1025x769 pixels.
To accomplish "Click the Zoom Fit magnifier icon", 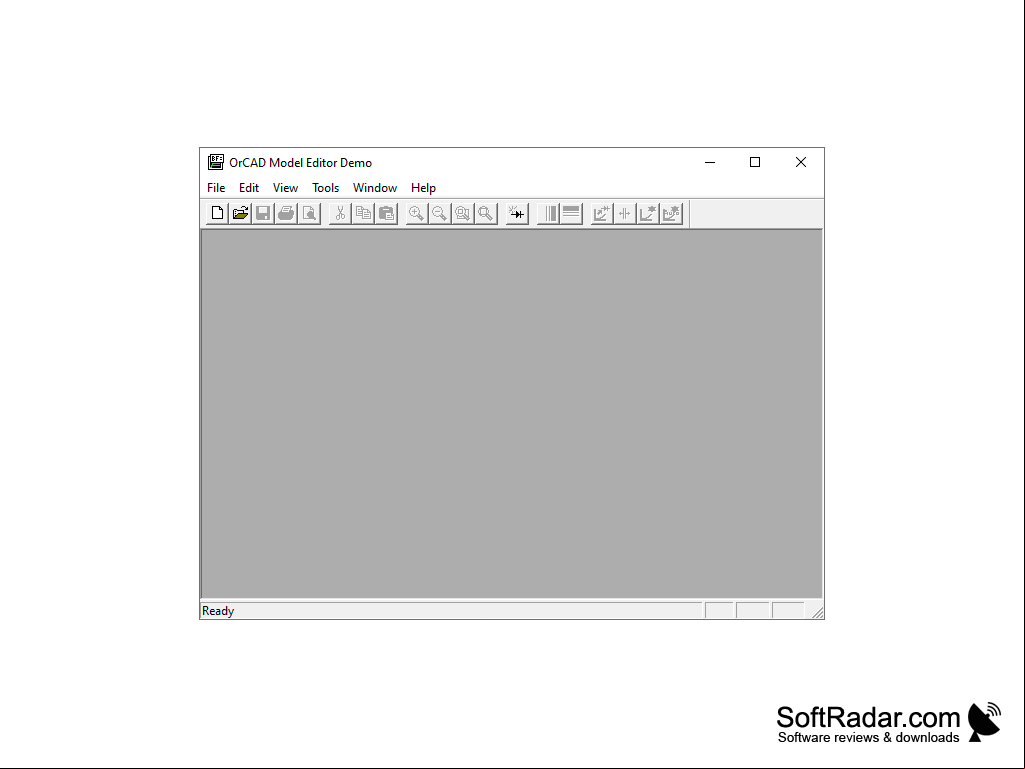I will (x=485, y=213).
